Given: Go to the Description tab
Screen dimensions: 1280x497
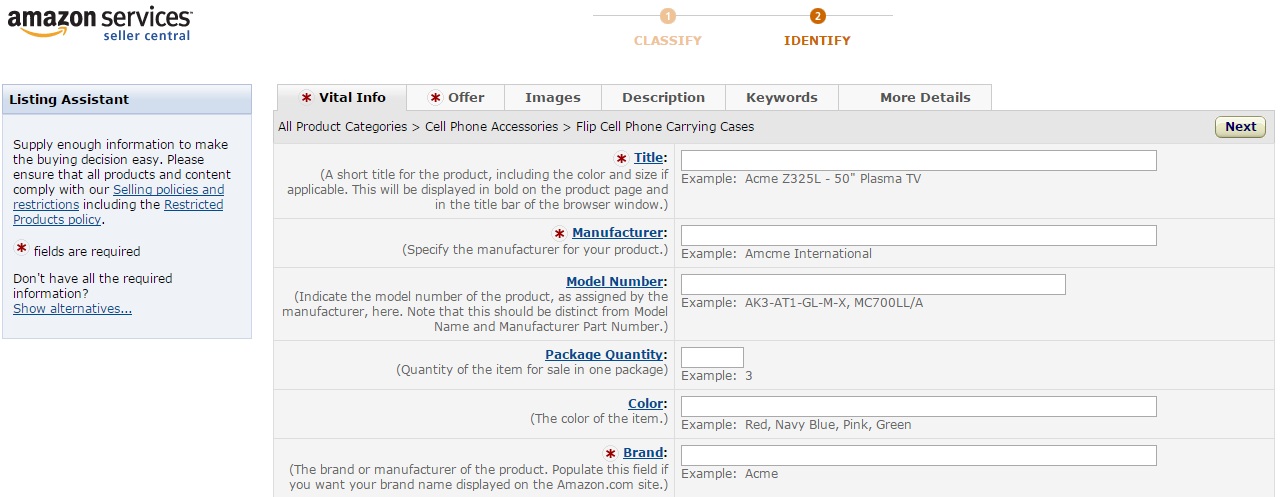Looking at the screenshot, I should tap(663, 98).
